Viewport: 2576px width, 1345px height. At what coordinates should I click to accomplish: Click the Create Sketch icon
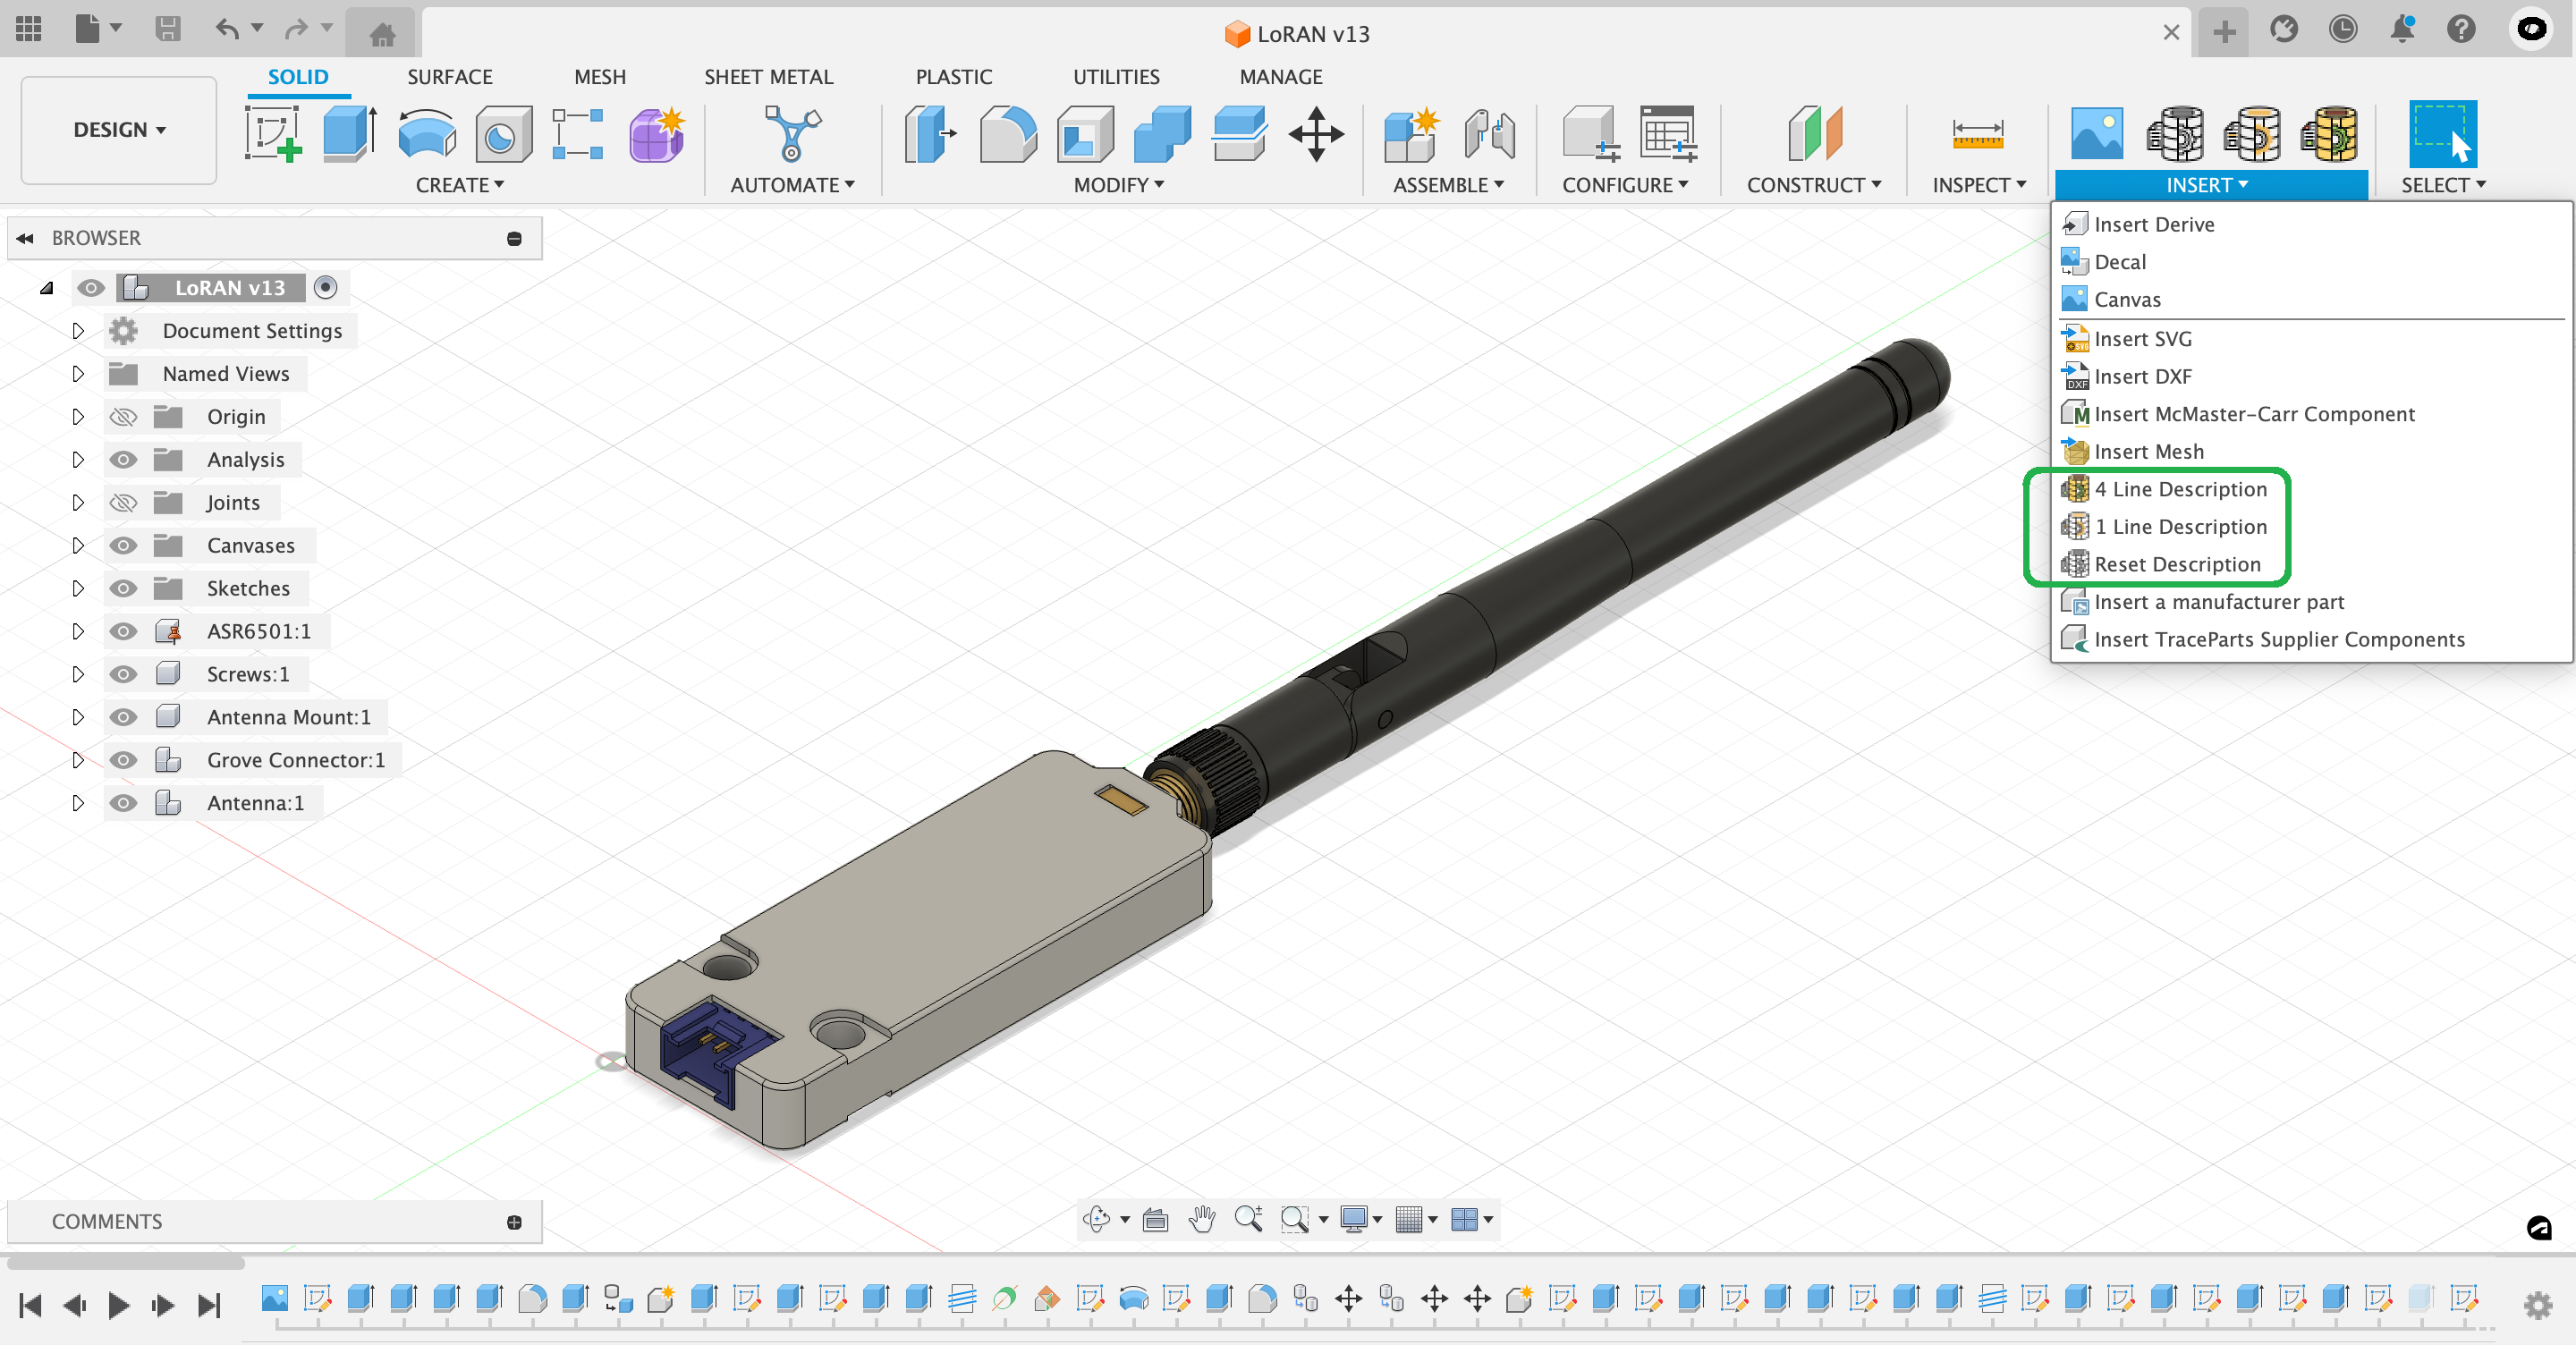(x=272, y=133)
